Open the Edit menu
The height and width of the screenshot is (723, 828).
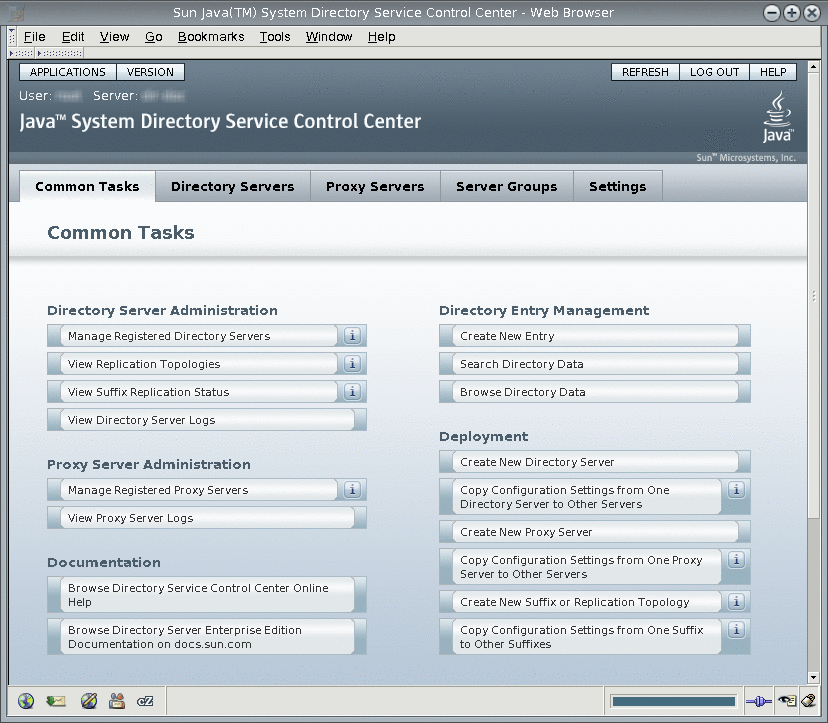point(73,37)
